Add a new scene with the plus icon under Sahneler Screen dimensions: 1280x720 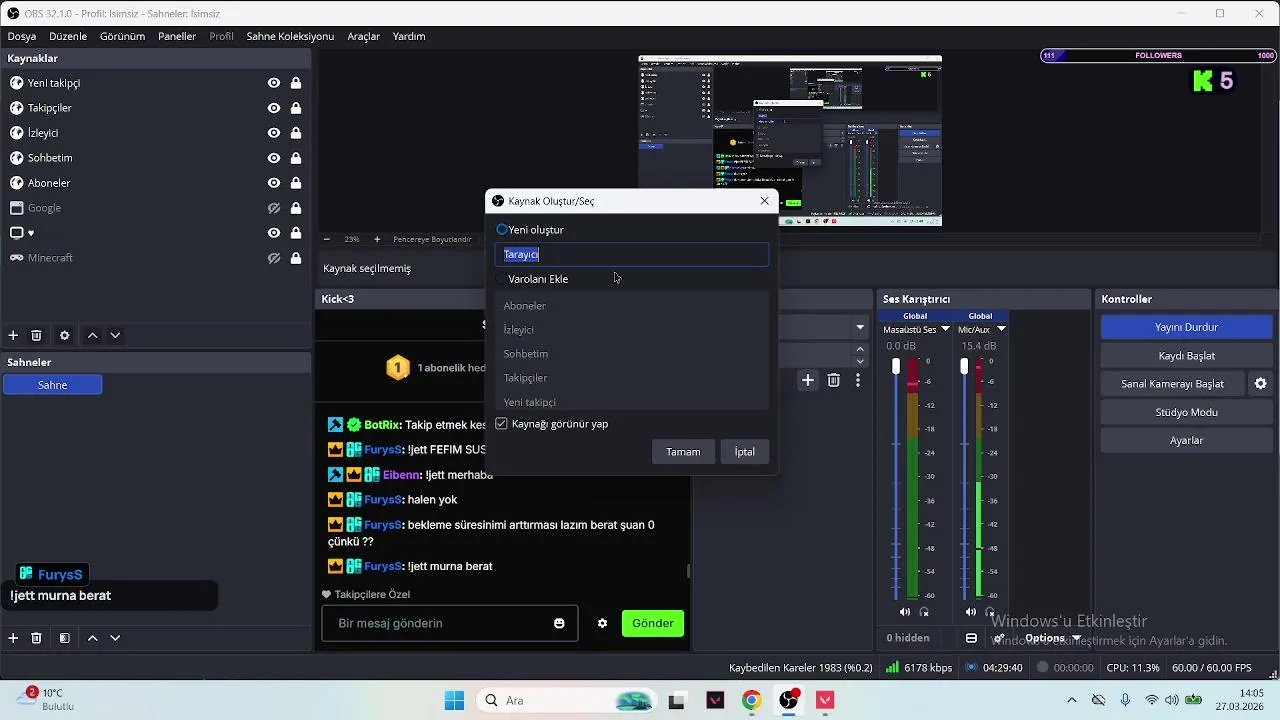click(x=13, y=638)
